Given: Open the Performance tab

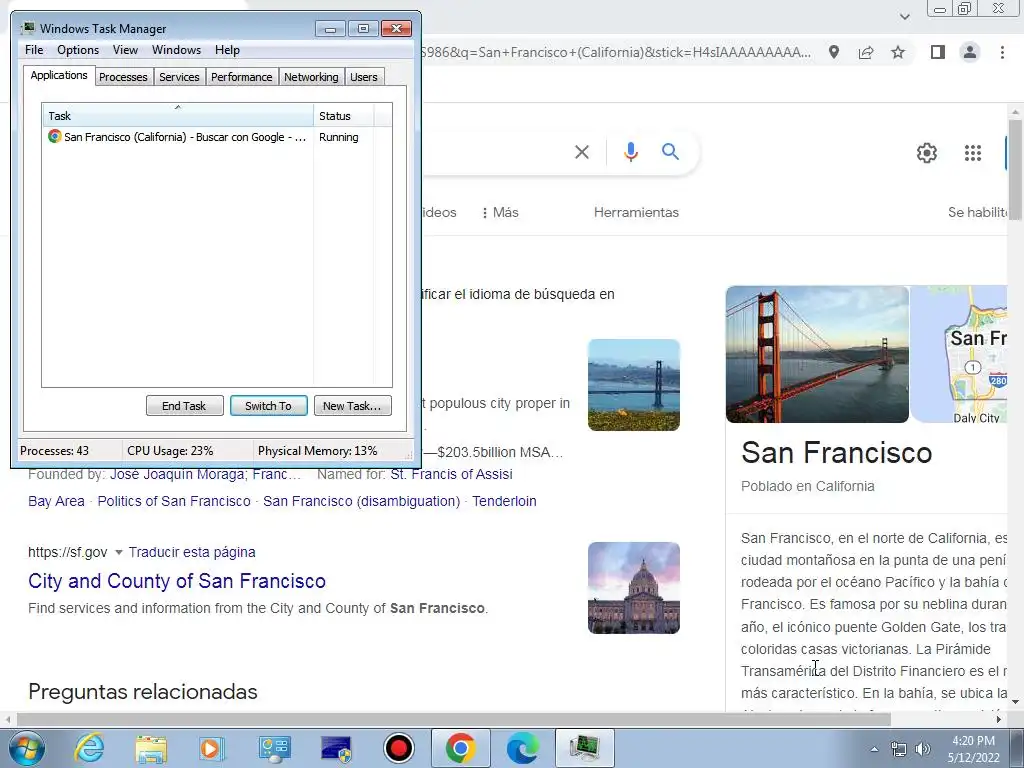Looking at the screenshot, I should (241, 77).
